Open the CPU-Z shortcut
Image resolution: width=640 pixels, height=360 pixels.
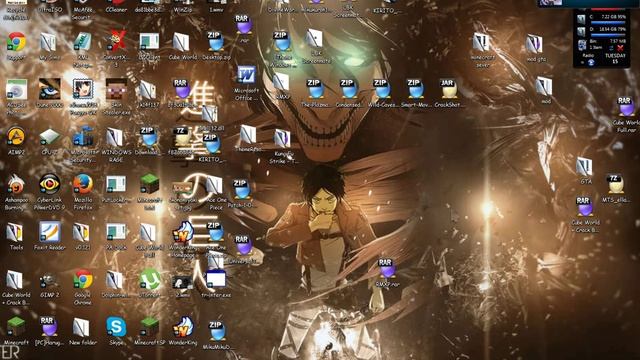(49, 137)
